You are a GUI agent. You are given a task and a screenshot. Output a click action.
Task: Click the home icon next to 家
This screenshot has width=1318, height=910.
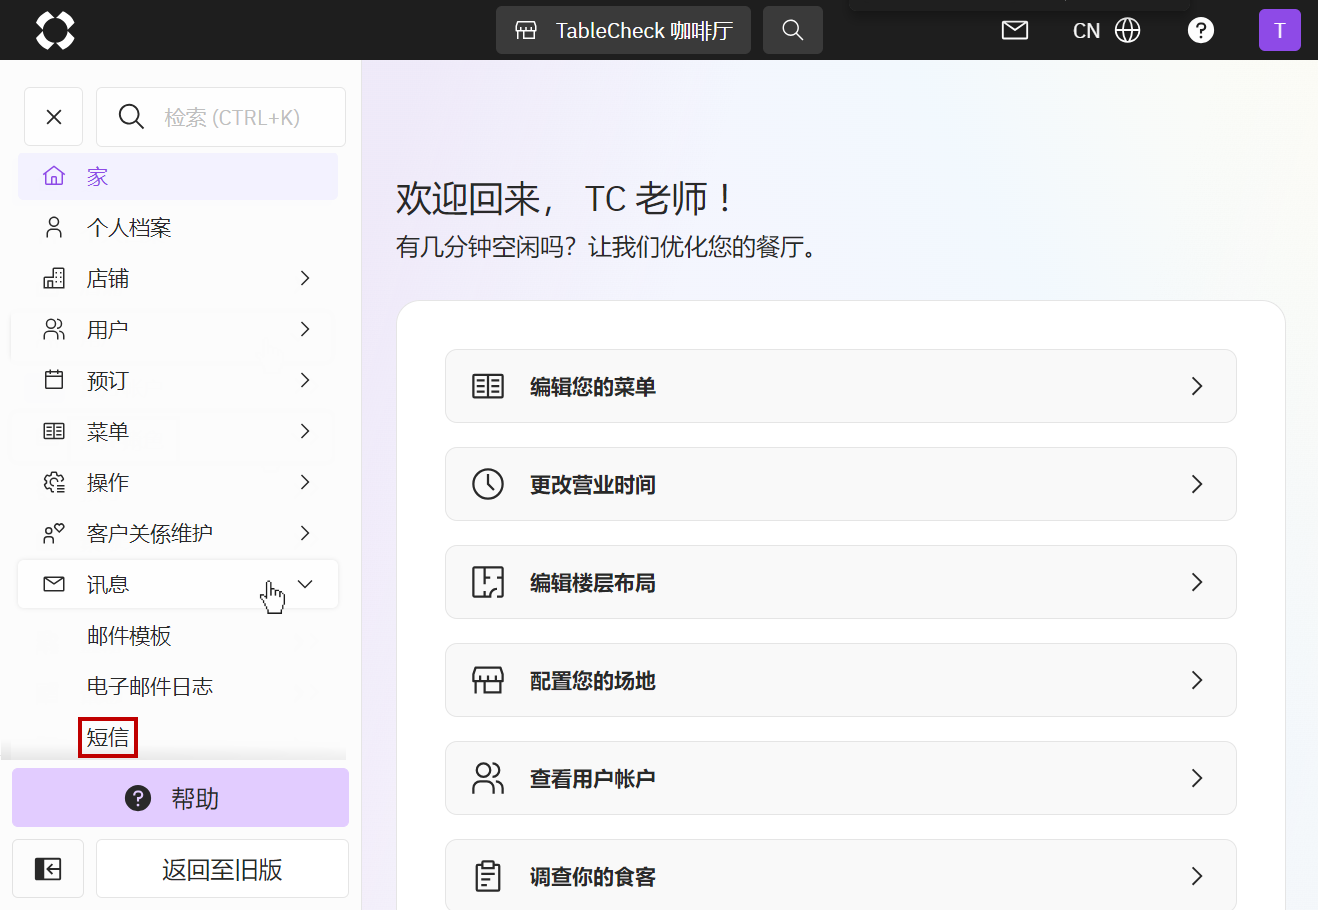coord(54,177)
